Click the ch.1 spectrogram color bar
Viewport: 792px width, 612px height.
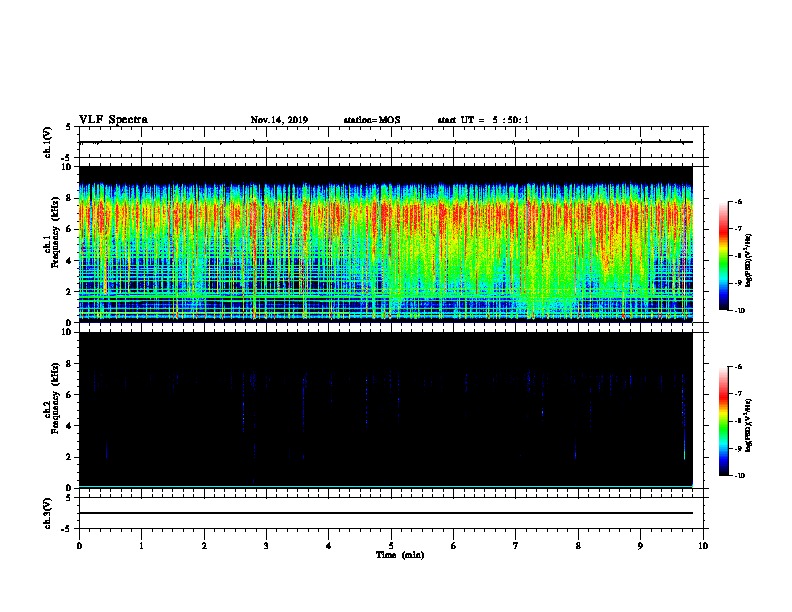723,256
